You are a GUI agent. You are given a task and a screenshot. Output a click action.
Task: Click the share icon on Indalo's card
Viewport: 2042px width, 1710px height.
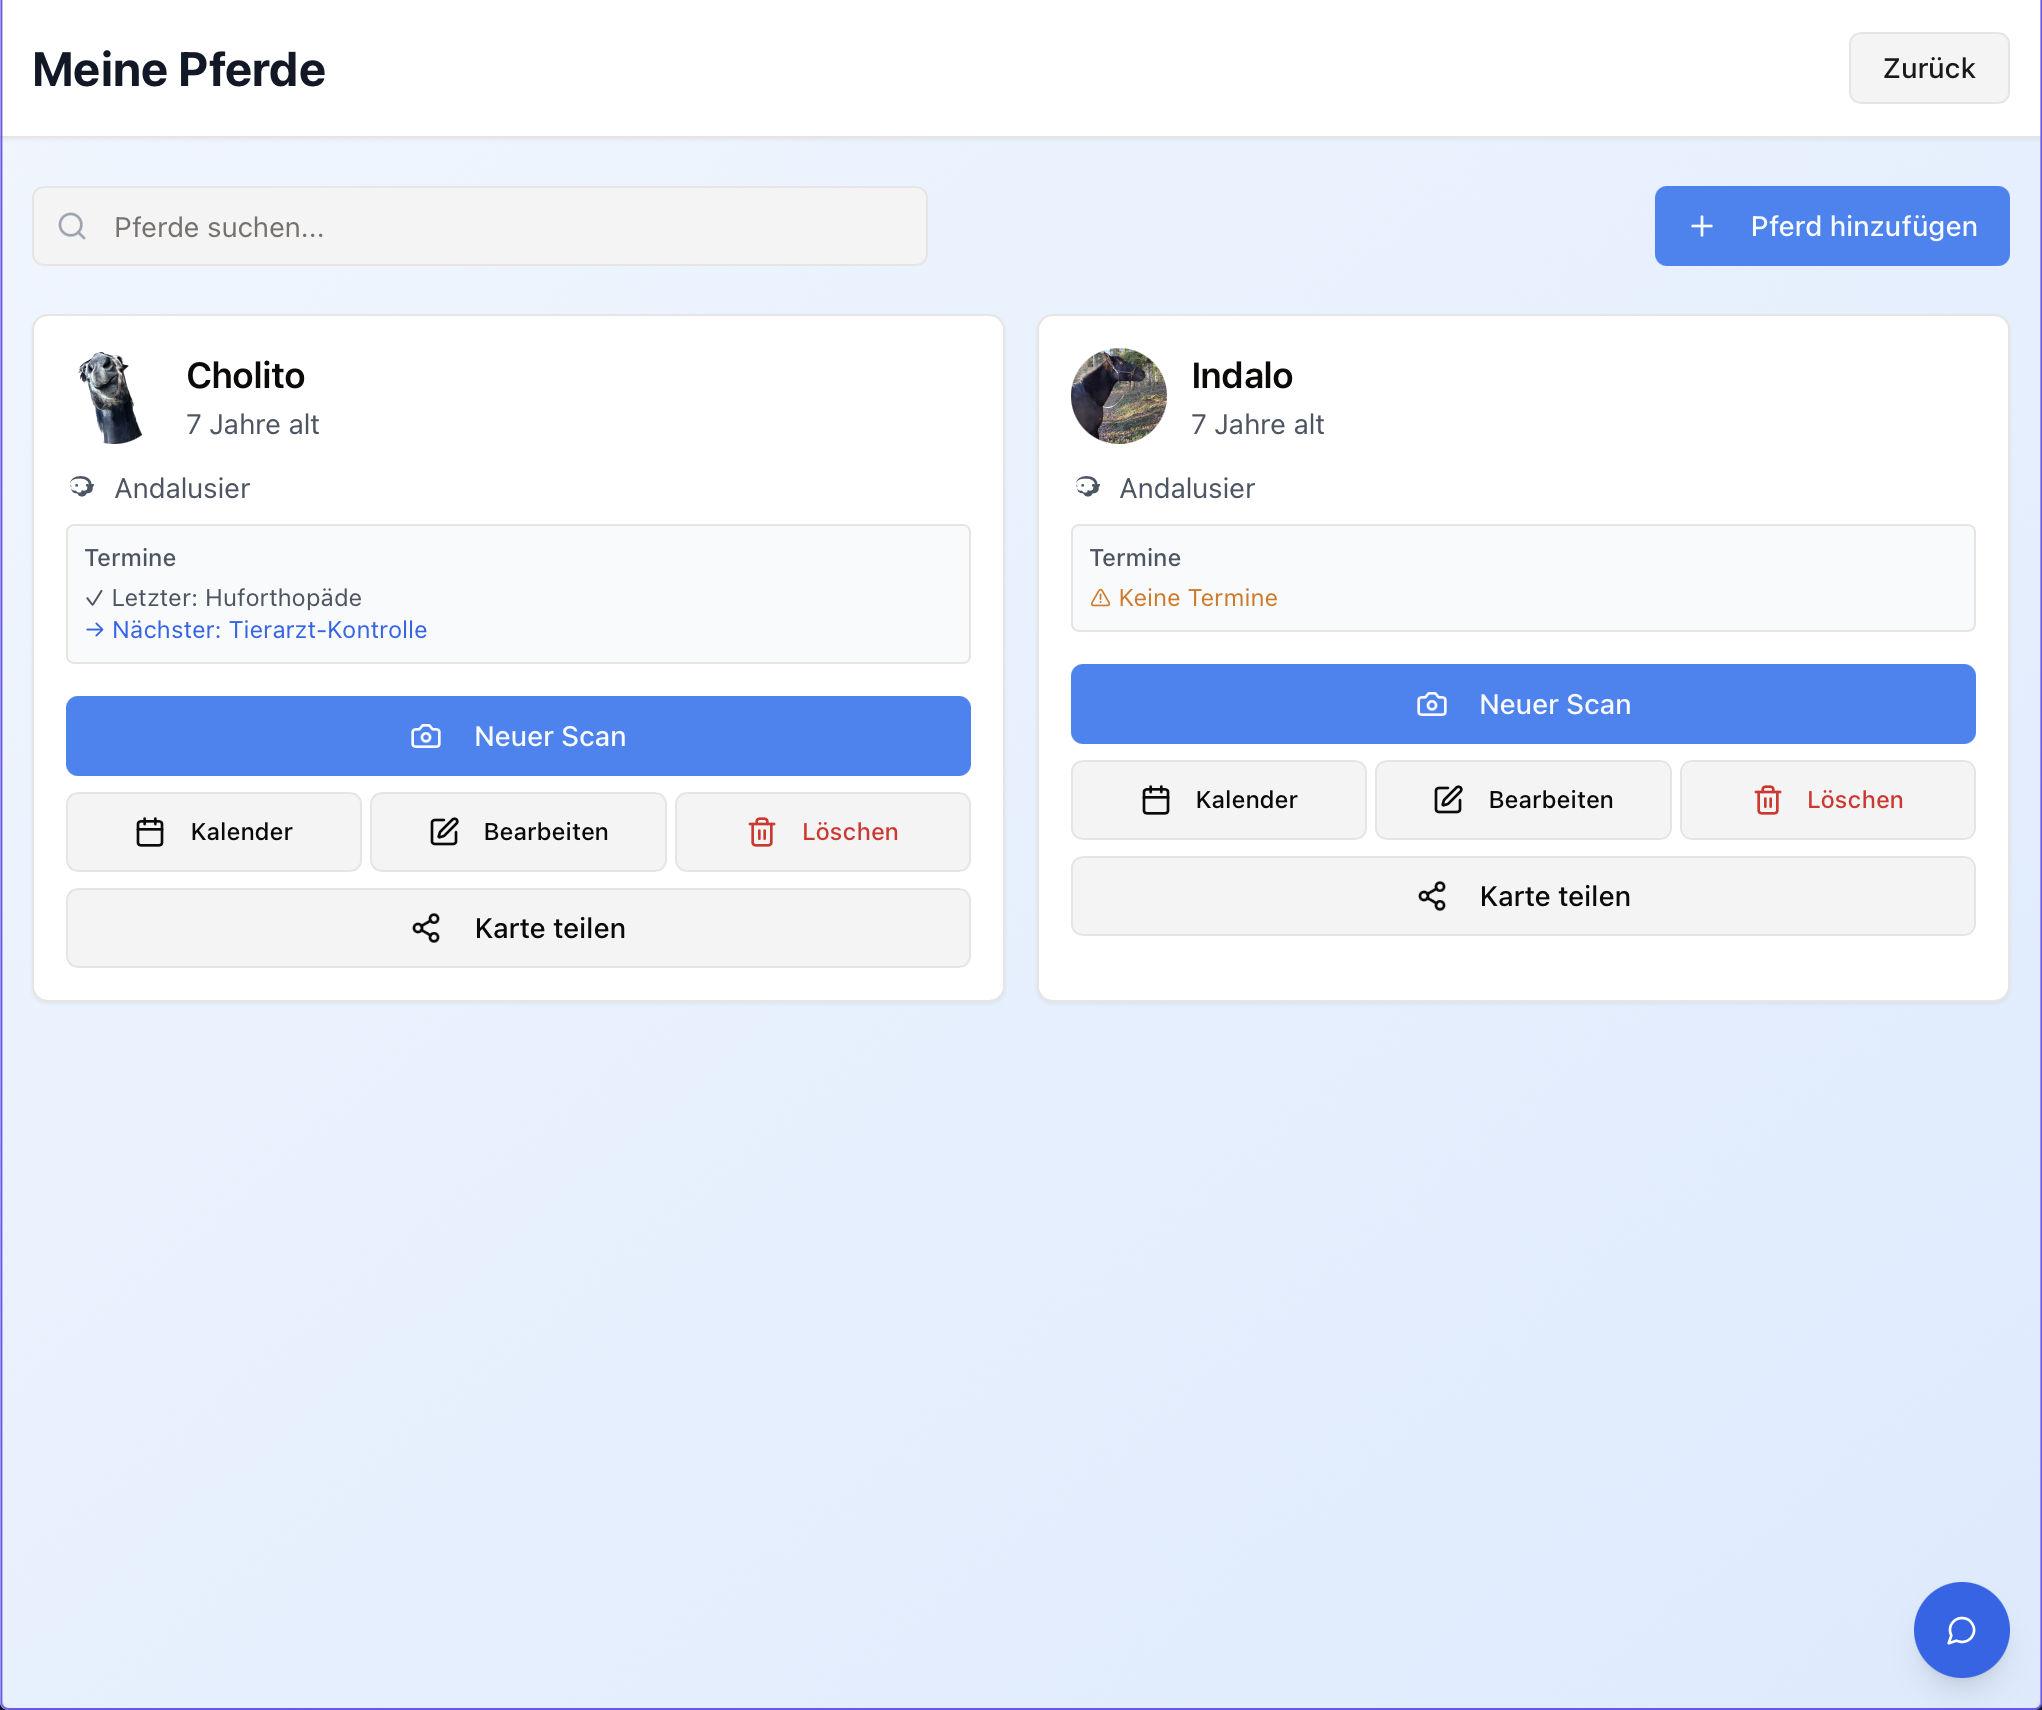(1431, 896)
